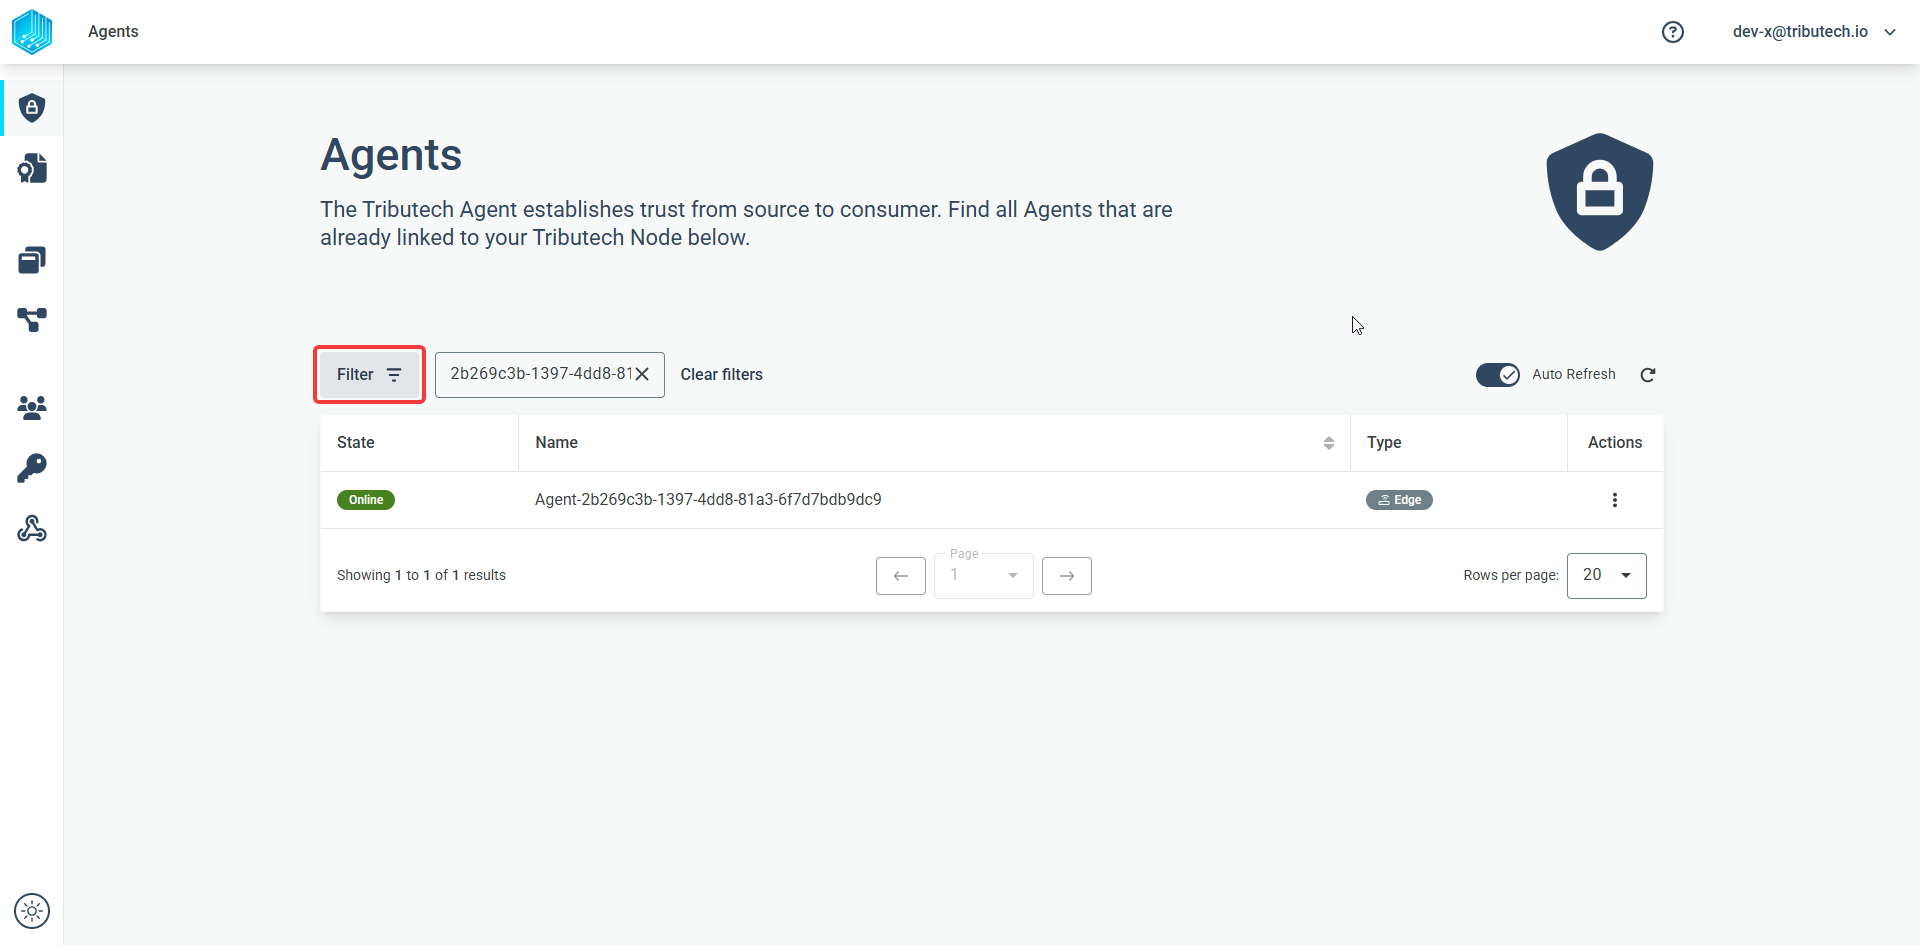The height and width of the screenshot is (945, 1920).
Task: Open the users group icon in sidebar
Action: [32, 408]
